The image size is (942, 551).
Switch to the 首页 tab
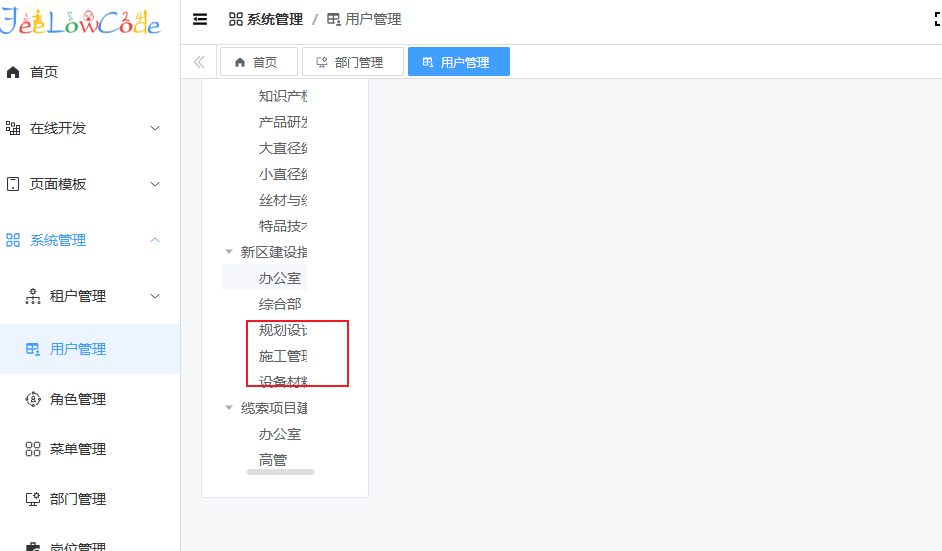tap(258, 62)
